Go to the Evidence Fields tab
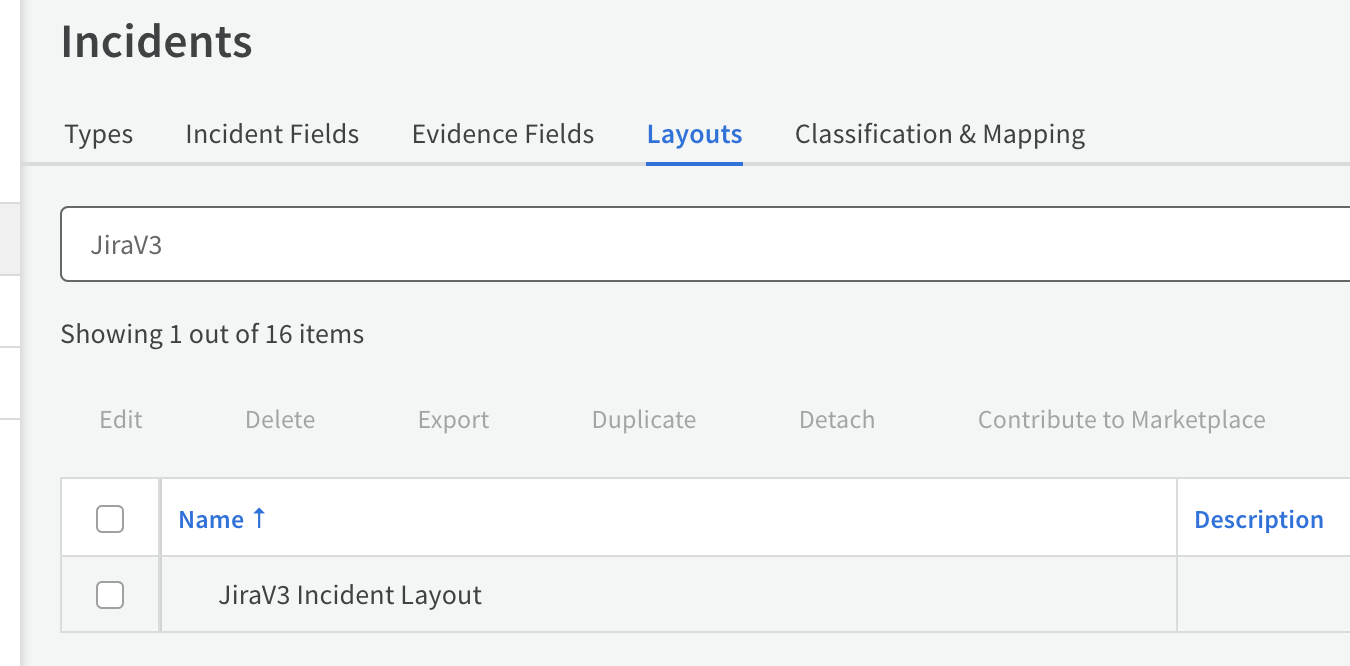Viewport: 1350px width, 666px height. coord(503,134)
